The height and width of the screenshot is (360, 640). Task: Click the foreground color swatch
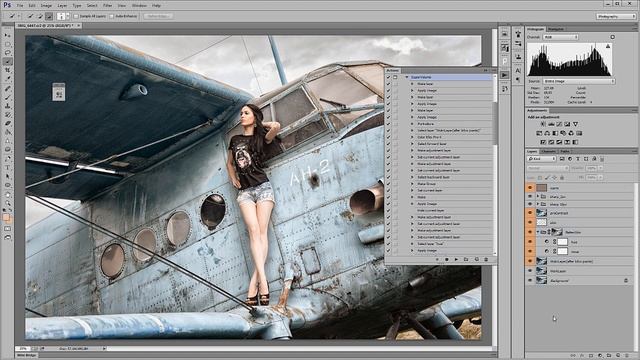pyautogui.click(x=6, y=218)
